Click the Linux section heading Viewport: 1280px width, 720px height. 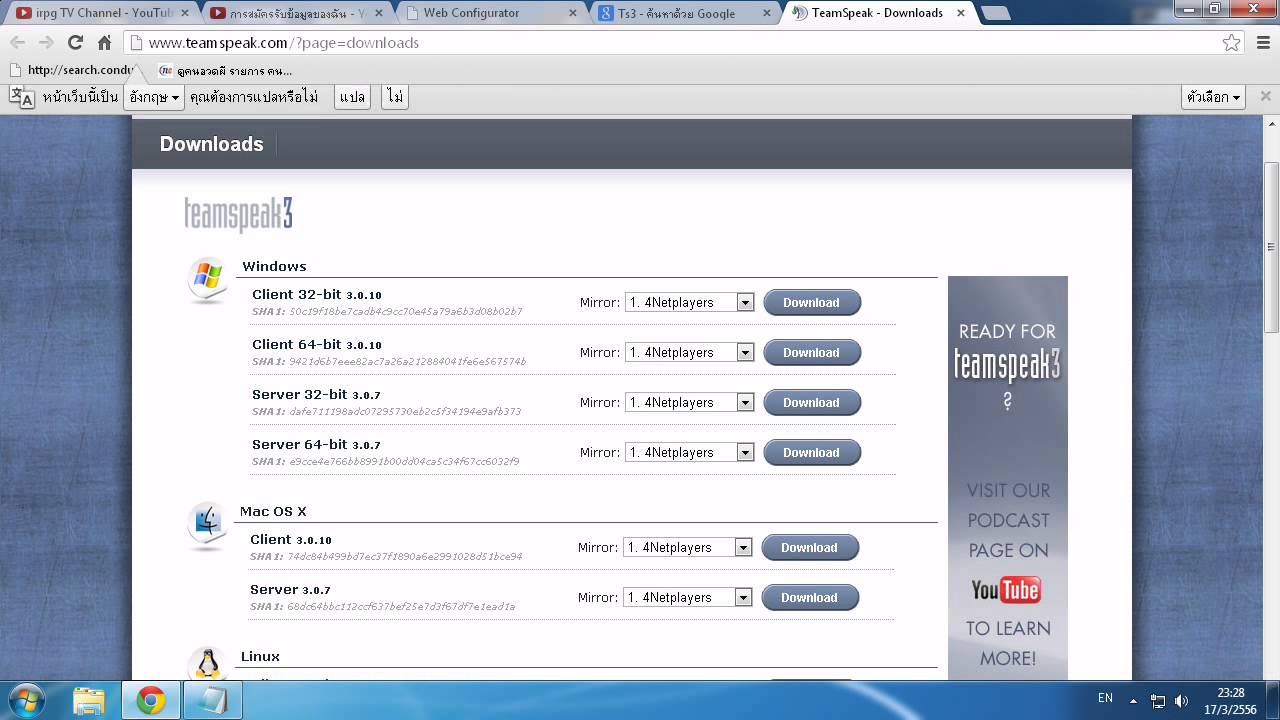click(260, 656)
